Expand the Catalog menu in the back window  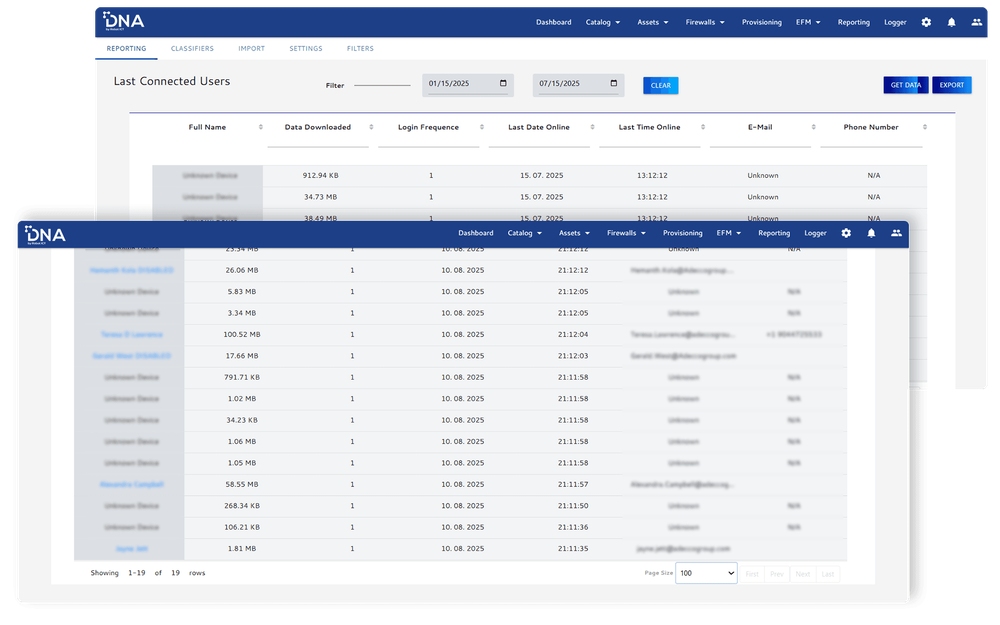(x=603, y=22)
